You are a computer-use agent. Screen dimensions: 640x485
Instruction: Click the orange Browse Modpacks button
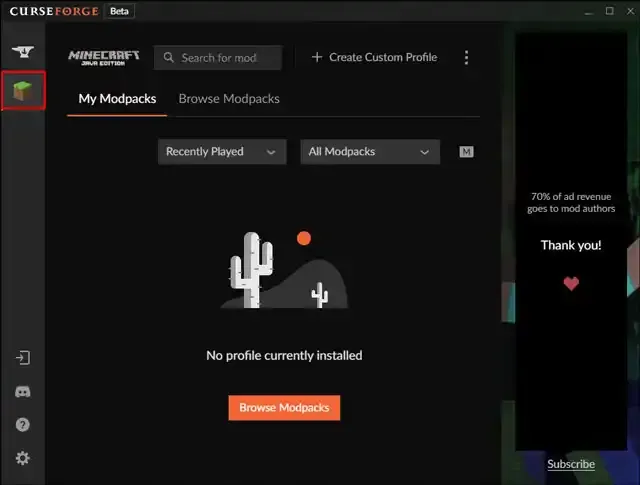pyautogui.click(x=284, y=407)
